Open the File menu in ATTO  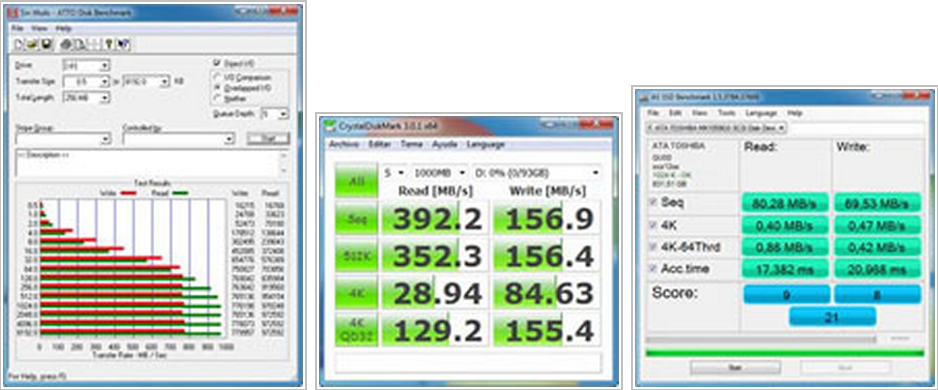pyautogui.click(x=17, y=28)
